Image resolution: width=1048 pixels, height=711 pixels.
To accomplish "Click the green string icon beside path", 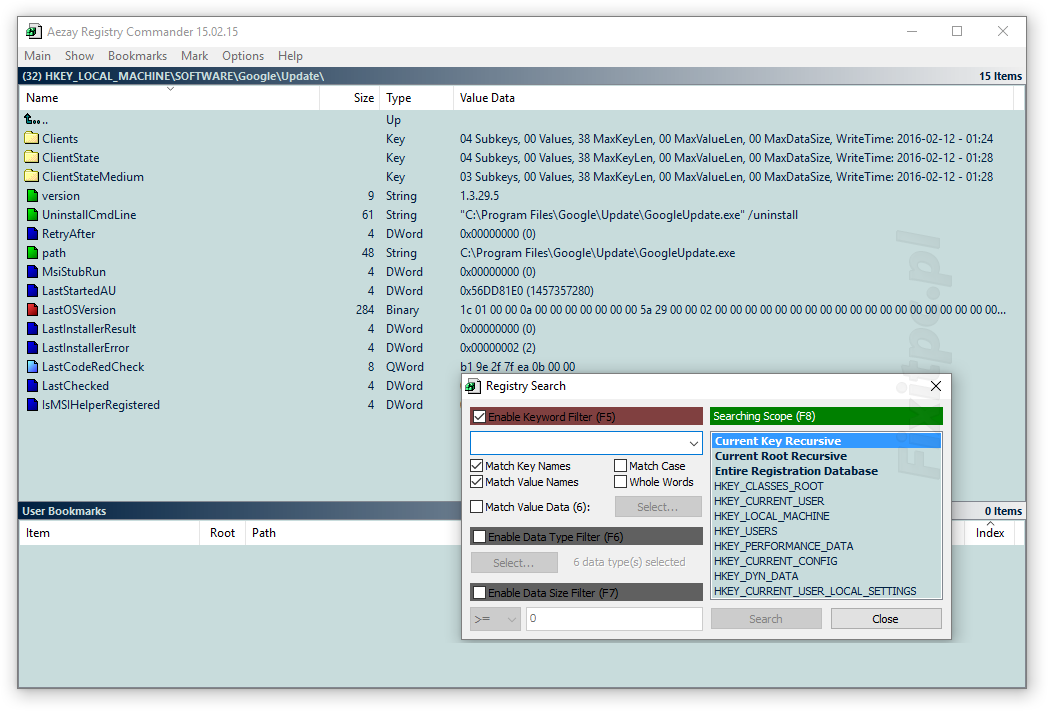I will tap(32, 253).
